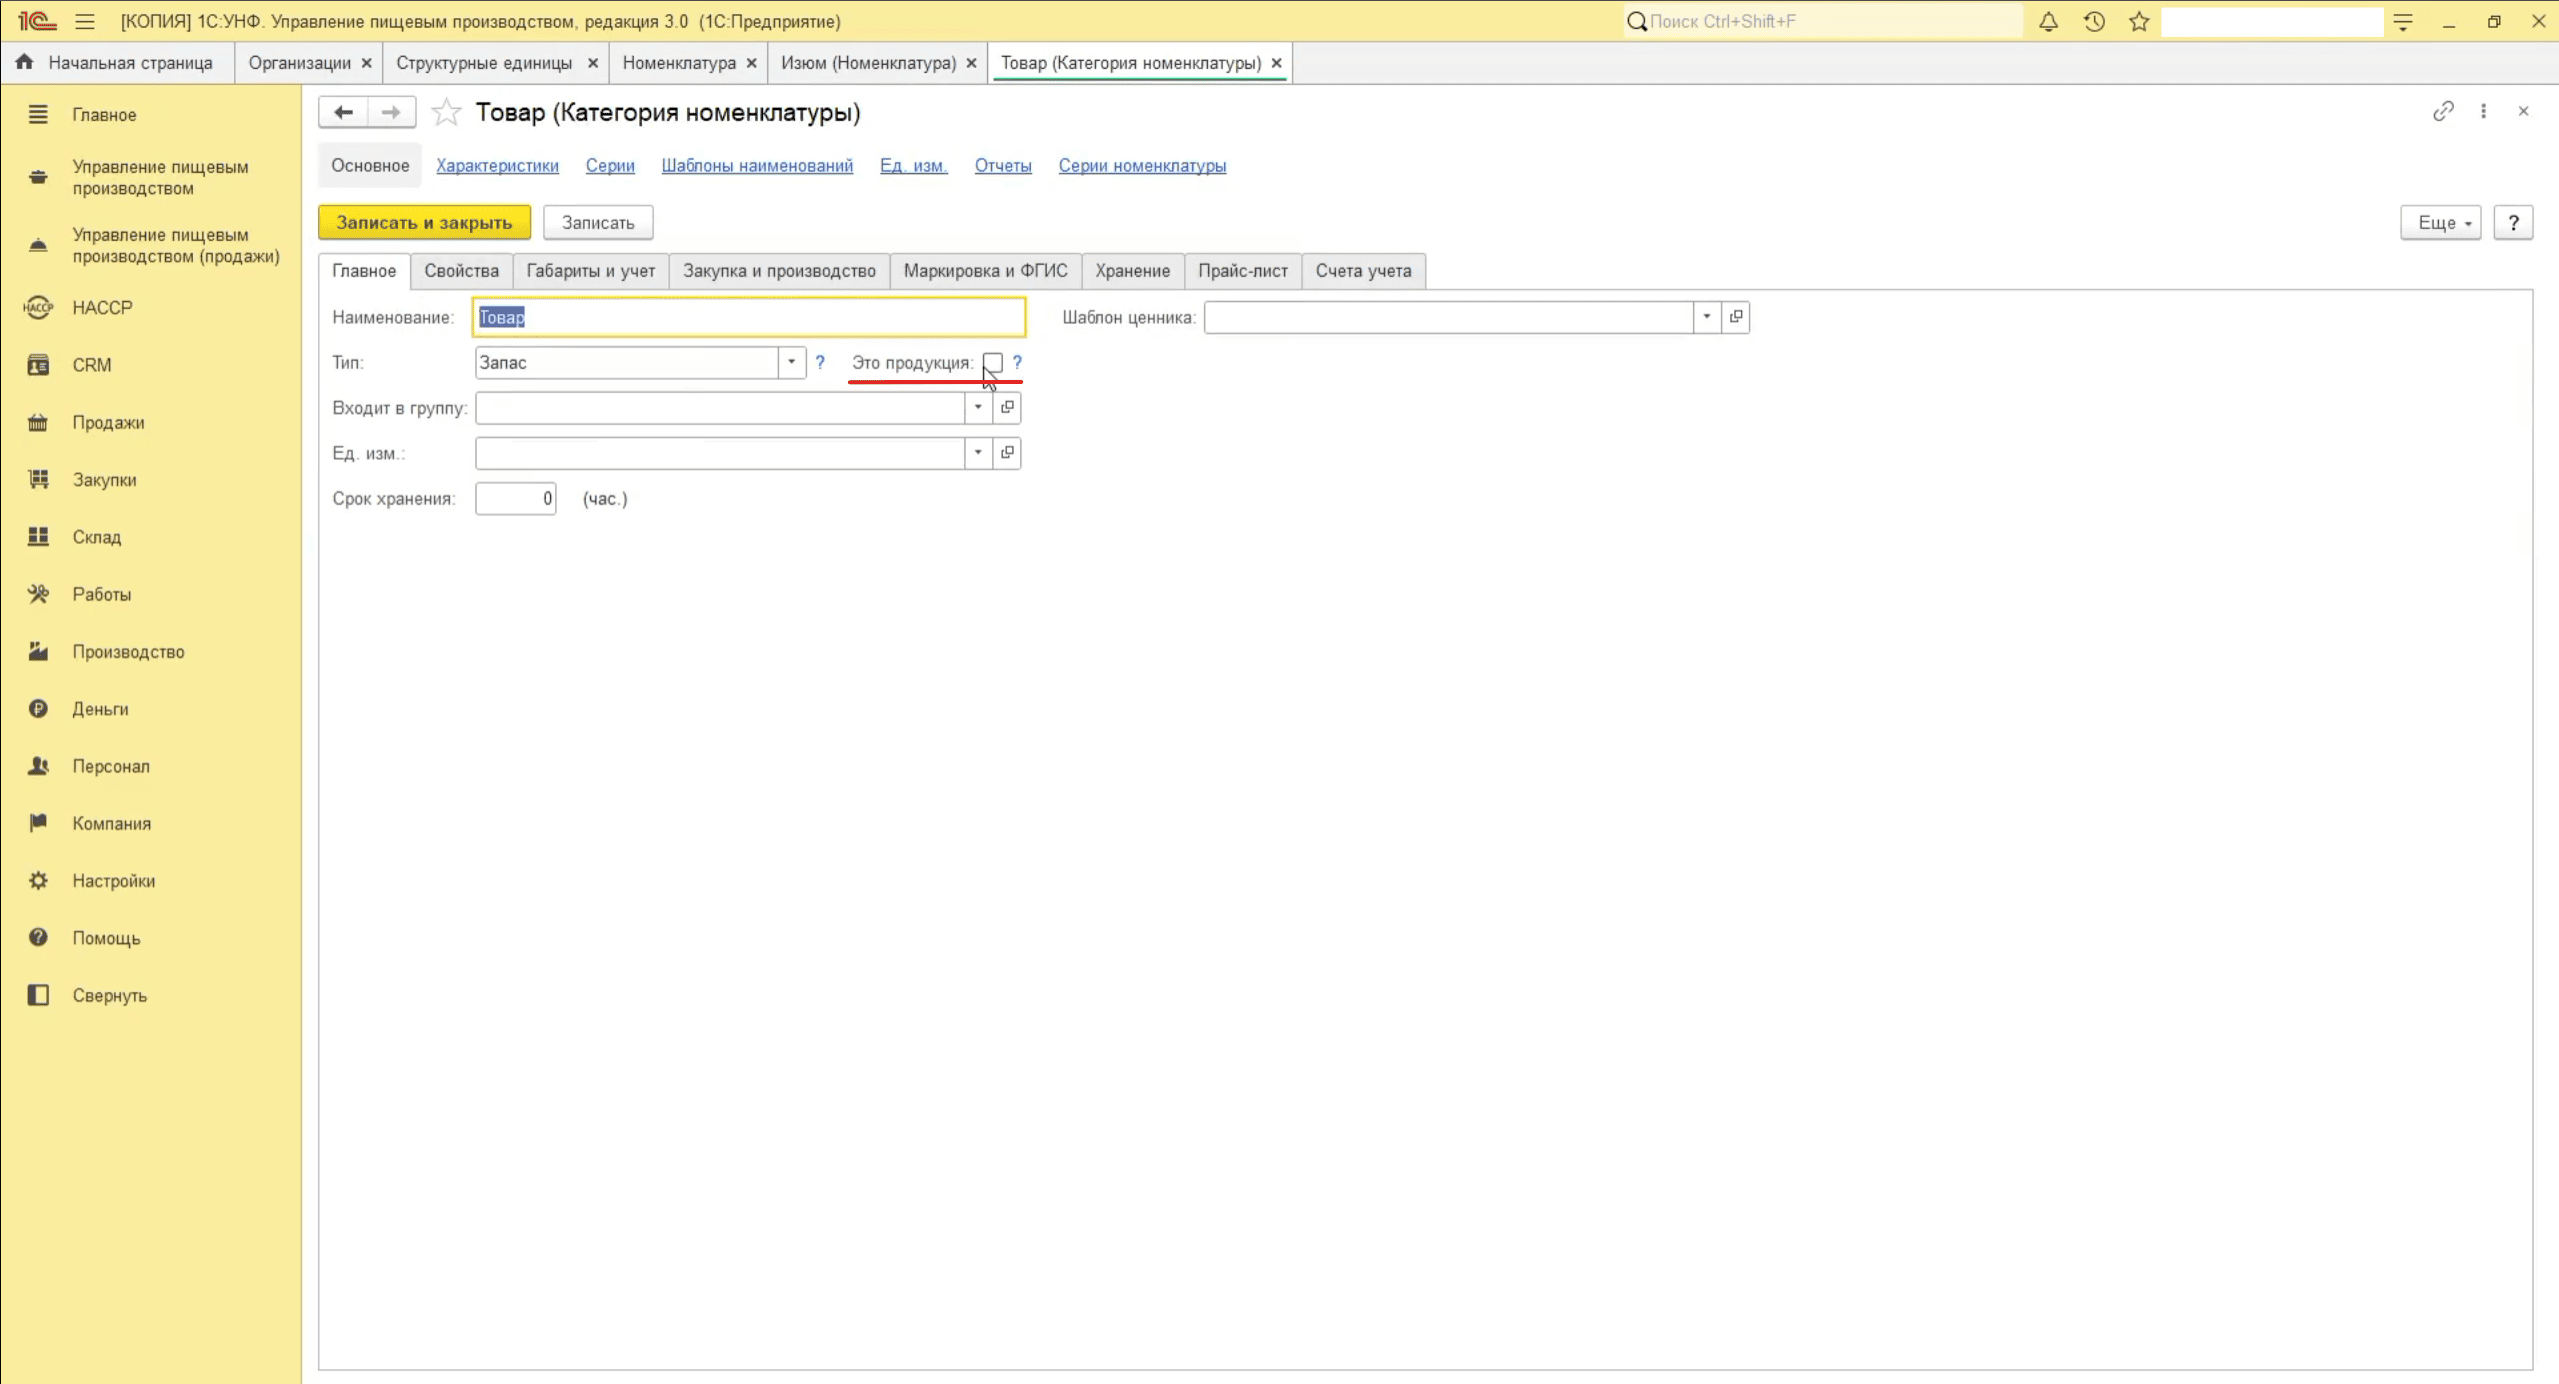
Task: Open the panel settings lines icon
Action: [x=2403, y=21]
